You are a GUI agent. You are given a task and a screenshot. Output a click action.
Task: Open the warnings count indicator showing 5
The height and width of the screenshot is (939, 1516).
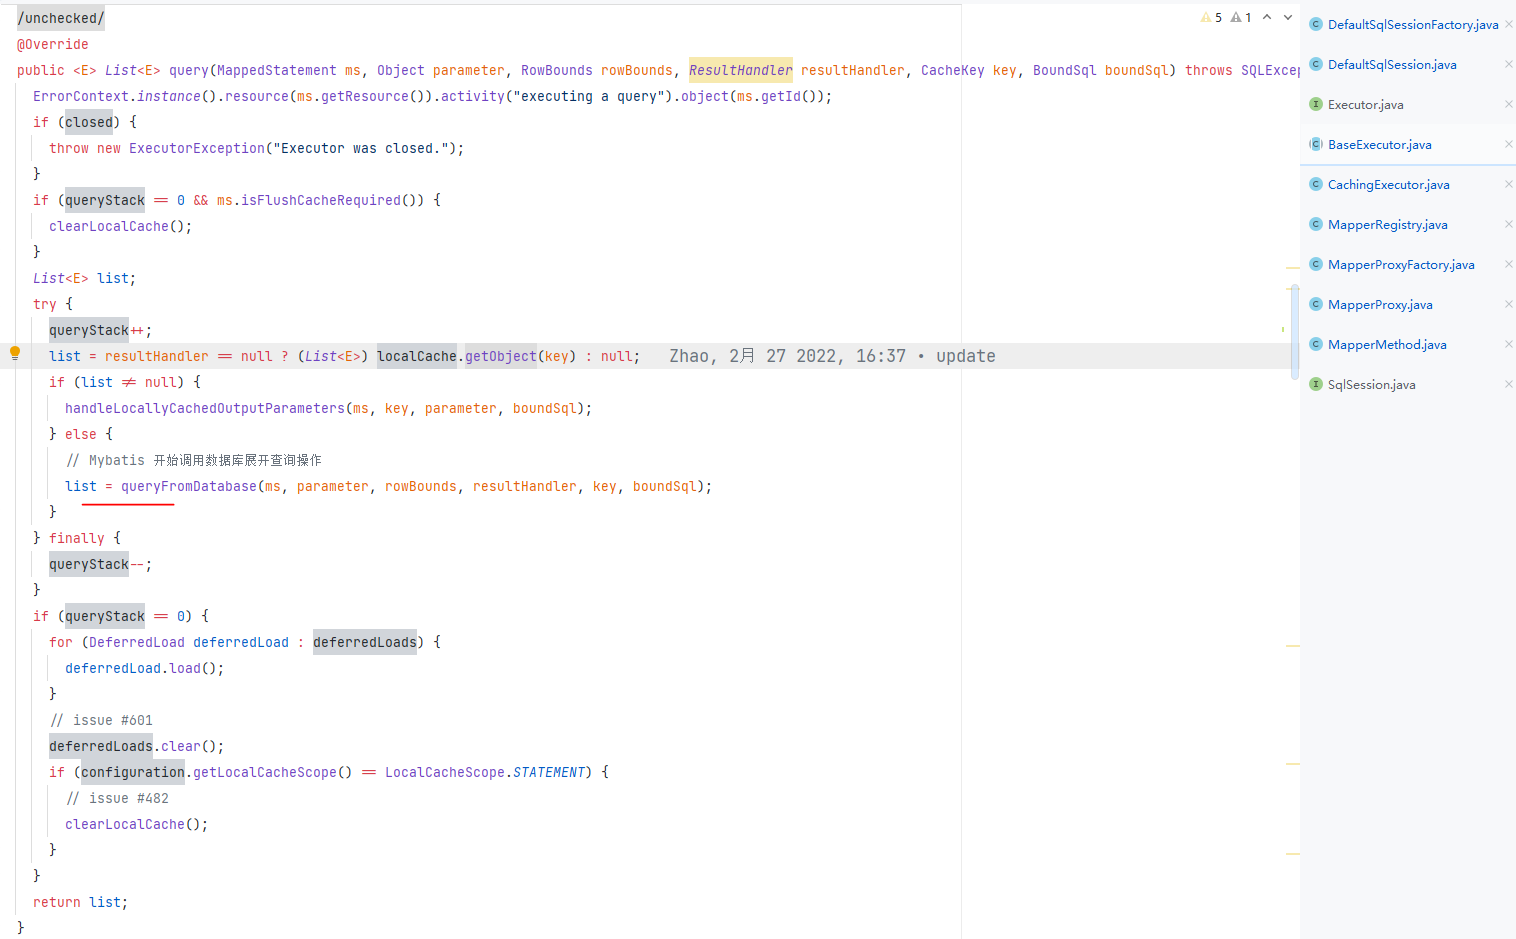click(x=1211, y=18)
